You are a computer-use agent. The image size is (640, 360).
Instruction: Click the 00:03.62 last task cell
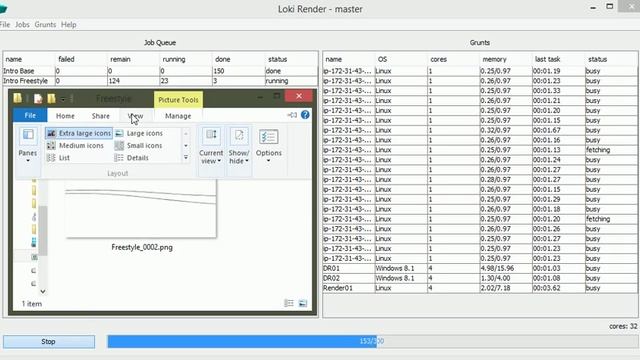(x=558, y=288)
